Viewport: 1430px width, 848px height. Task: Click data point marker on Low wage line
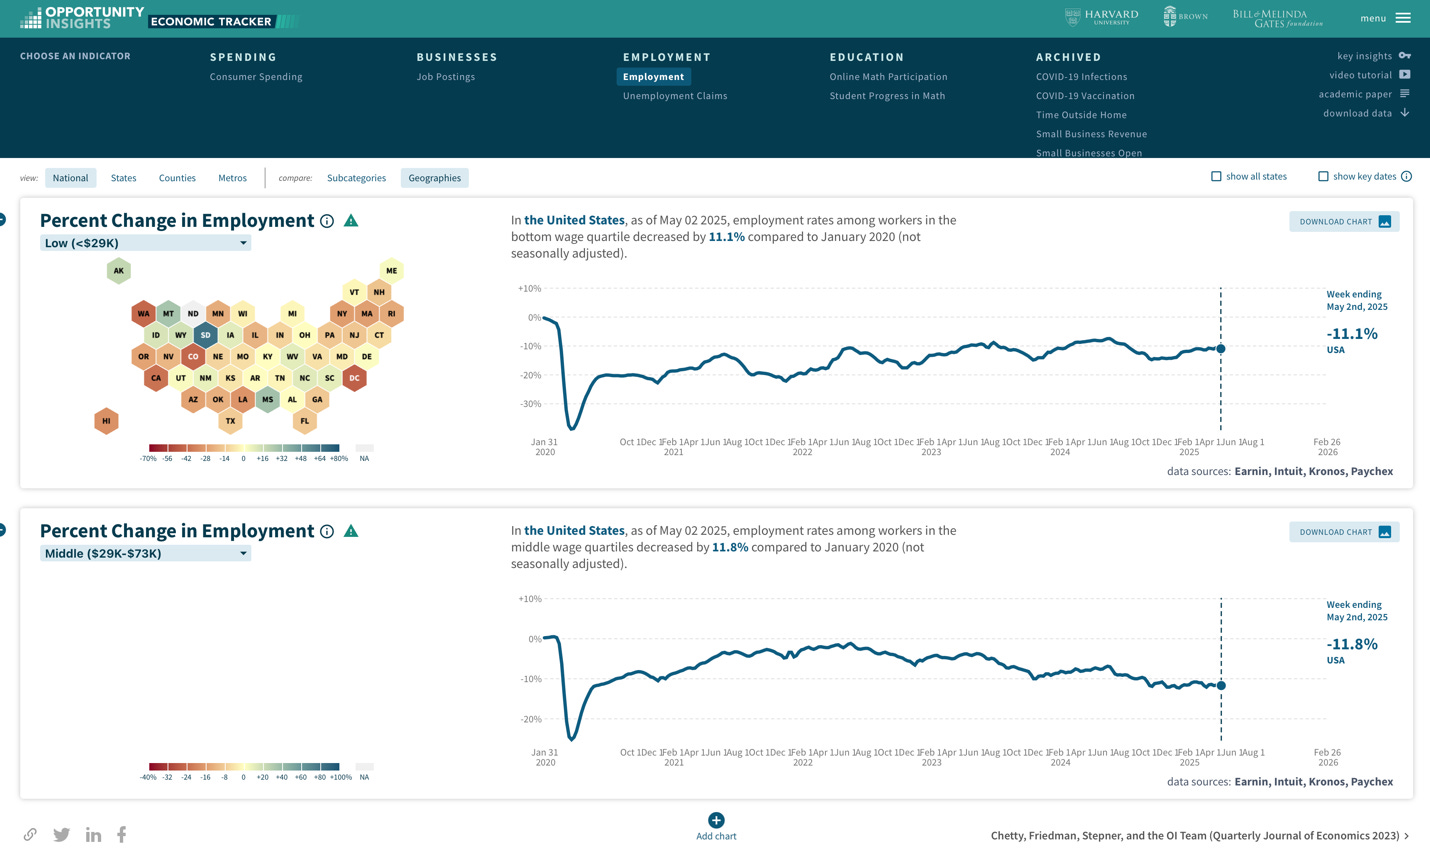[1221, 348]
